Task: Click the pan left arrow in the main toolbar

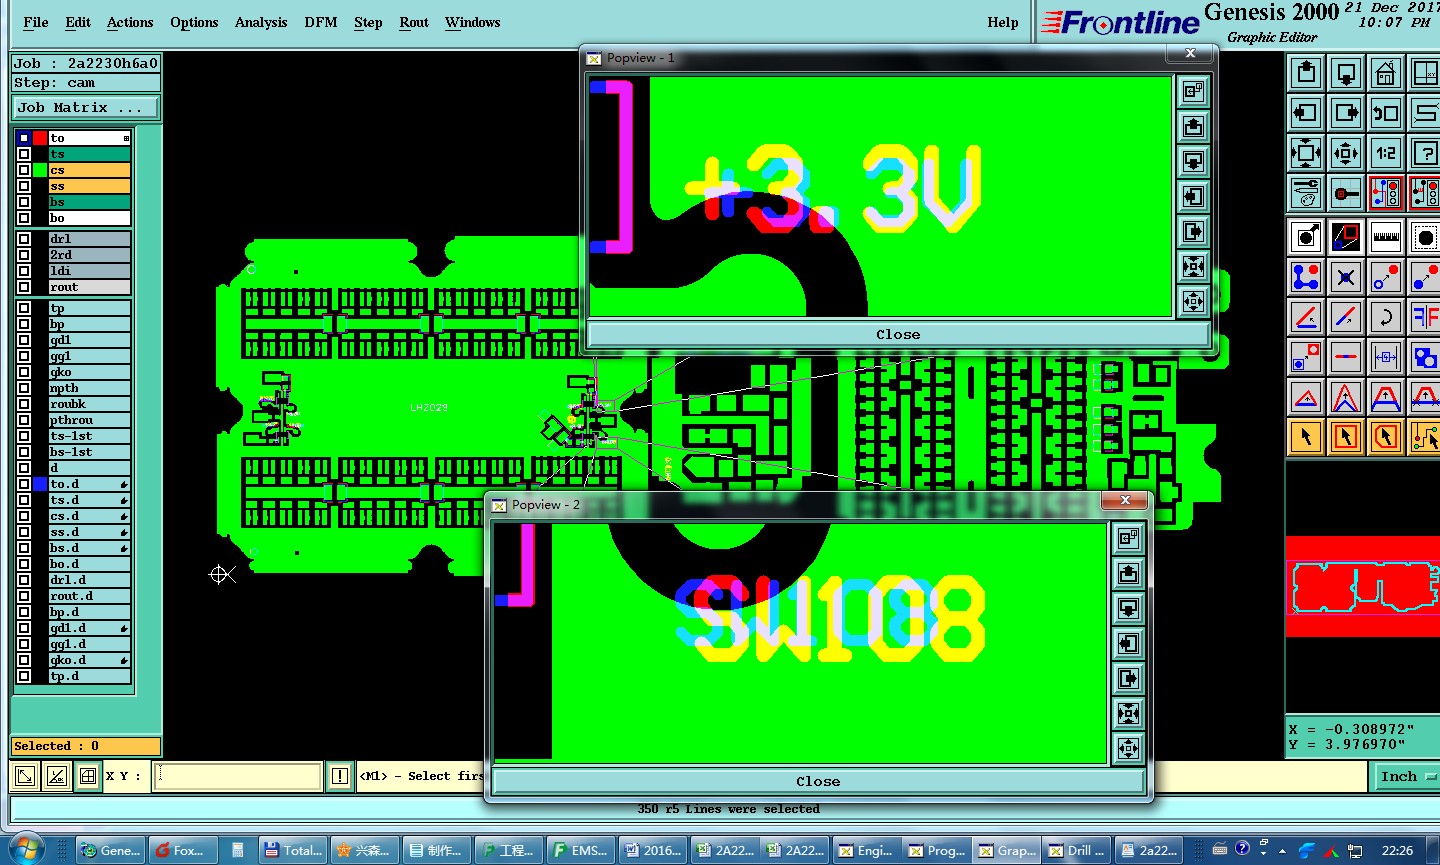Action: 1306,113
